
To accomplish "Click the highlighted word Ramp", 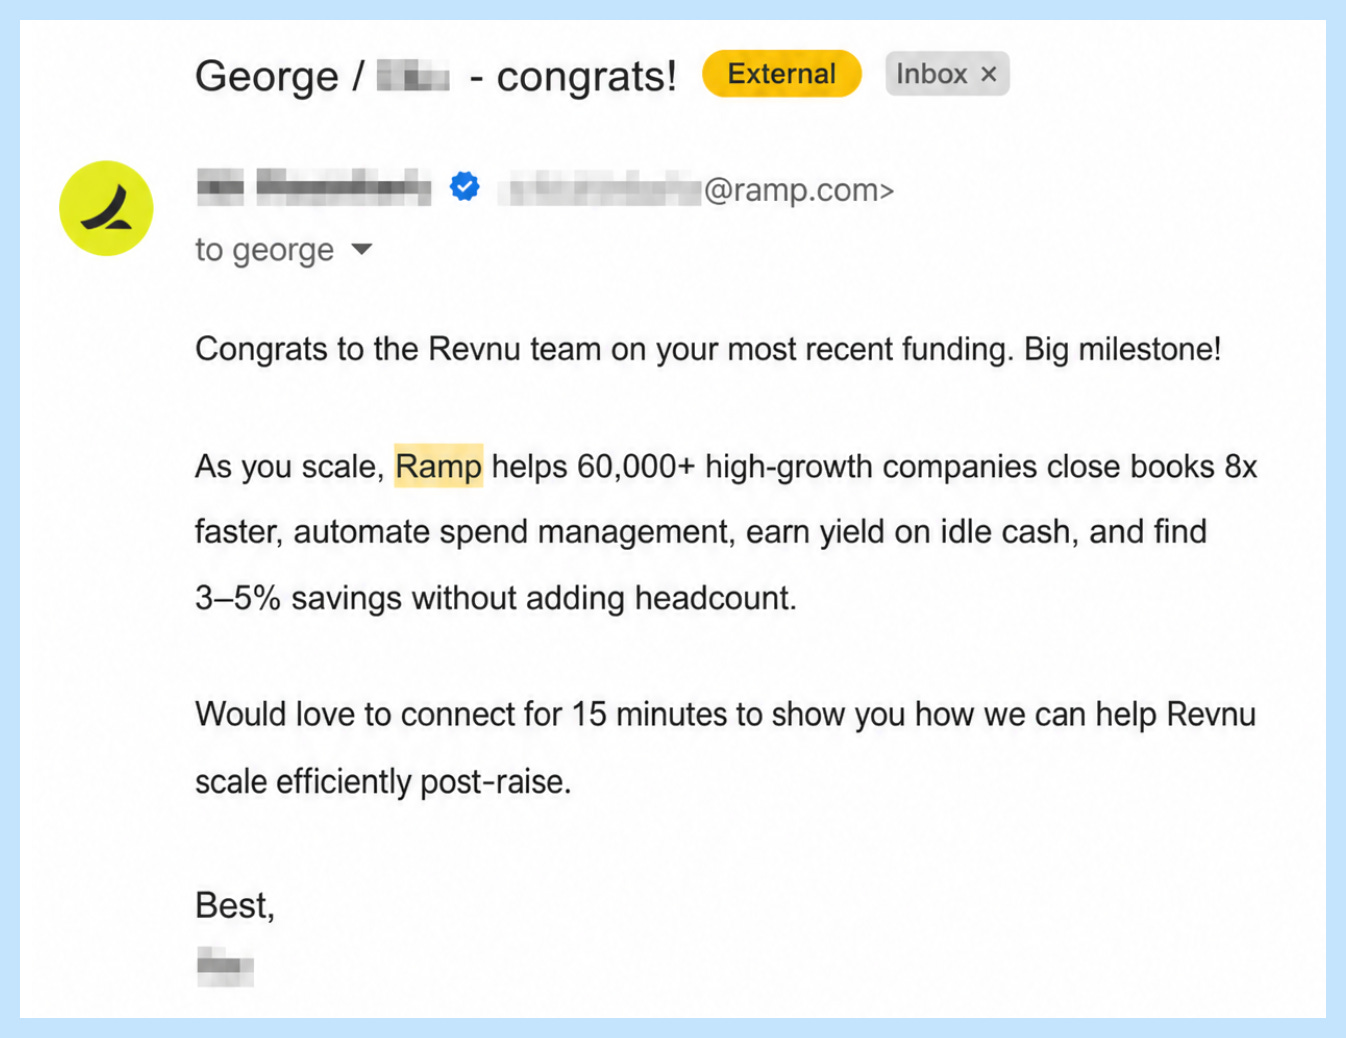I will (438, 466).
